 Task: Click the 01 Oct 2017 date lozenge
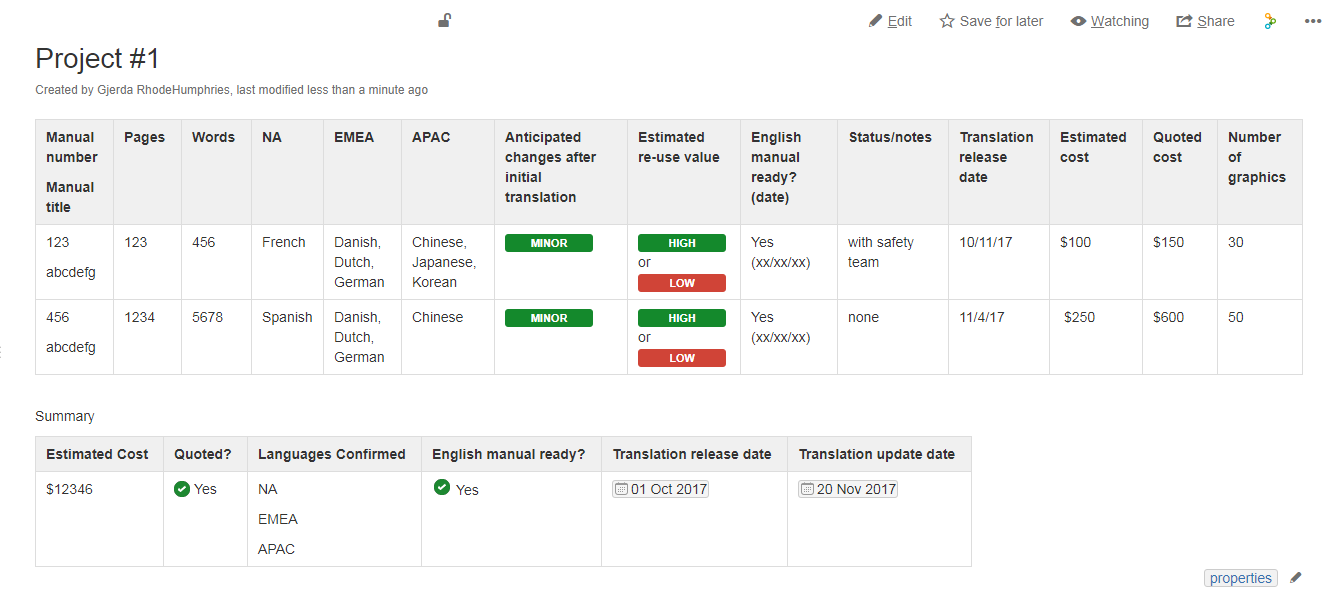(x=660, y=489)
